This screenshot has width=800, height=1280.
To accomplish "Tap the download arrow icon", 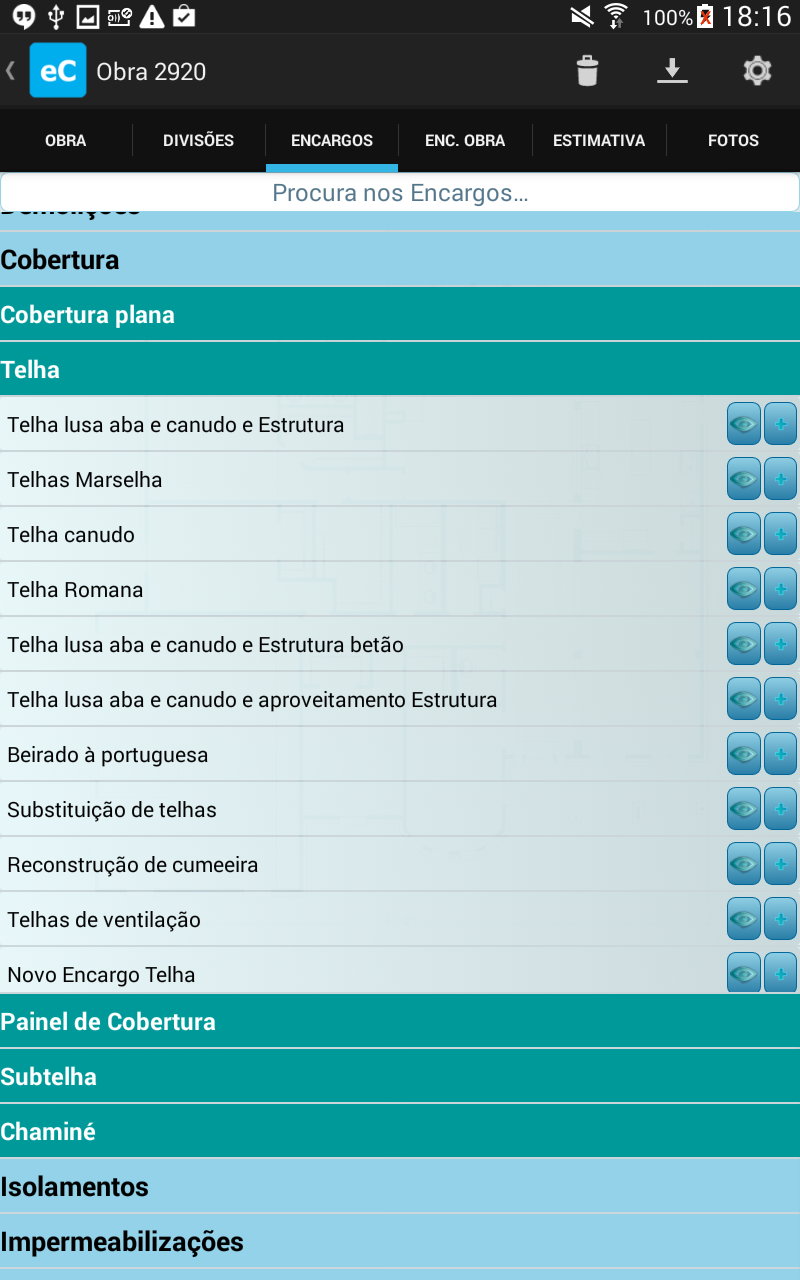I will click(x=672, y=71).
